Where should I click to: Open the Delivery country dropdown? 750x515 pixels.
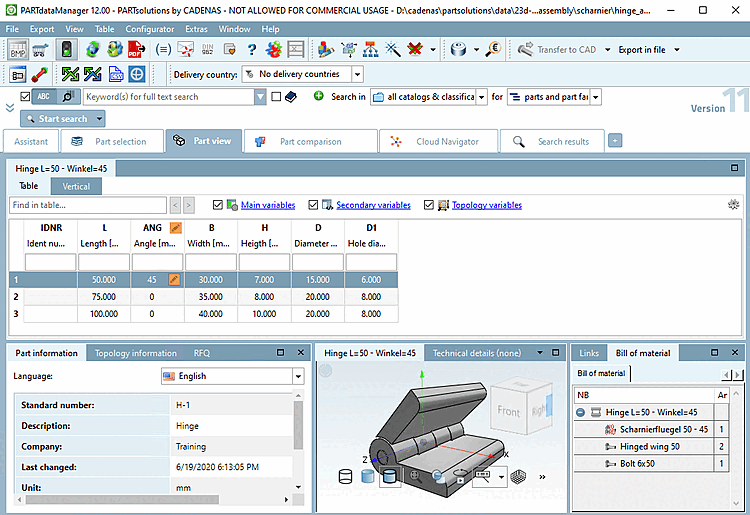357,74
